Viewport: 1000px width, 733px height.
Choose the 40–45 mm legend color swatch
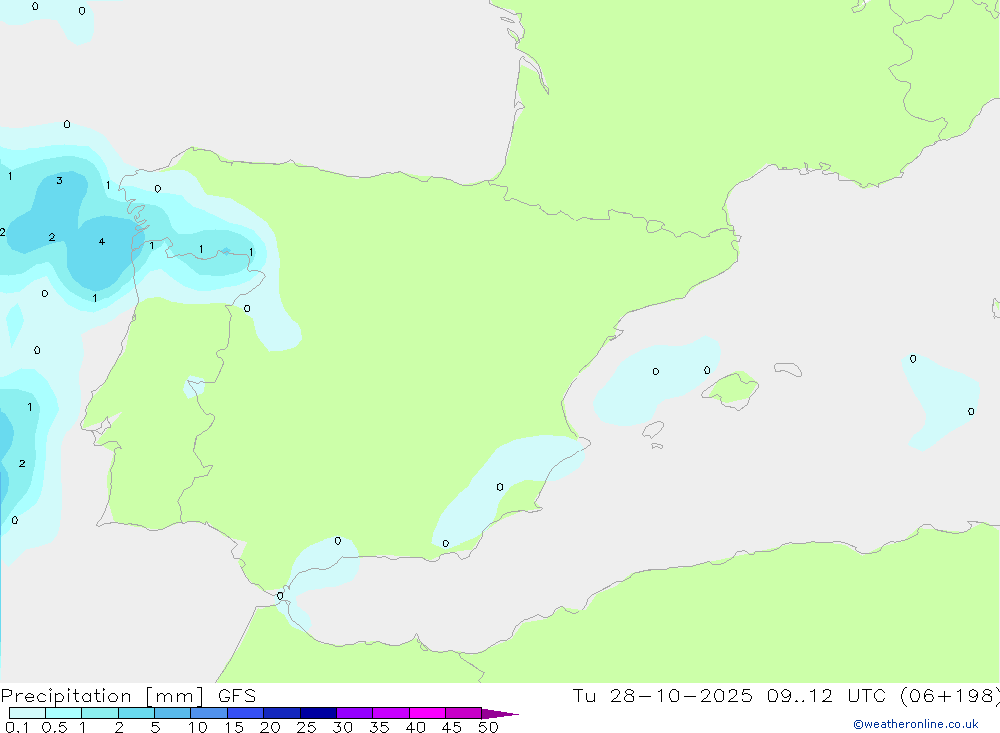pos(427,713)
